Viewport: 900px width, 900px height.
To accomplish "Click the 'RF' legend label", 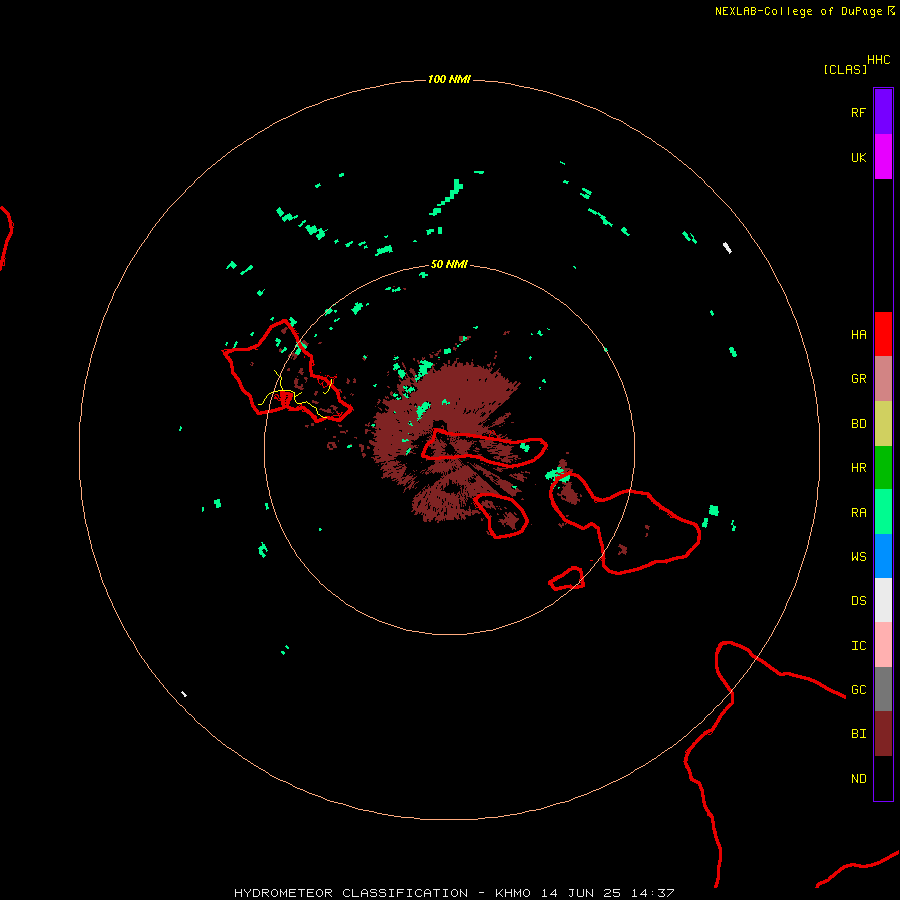I will (x=858, y=112).
